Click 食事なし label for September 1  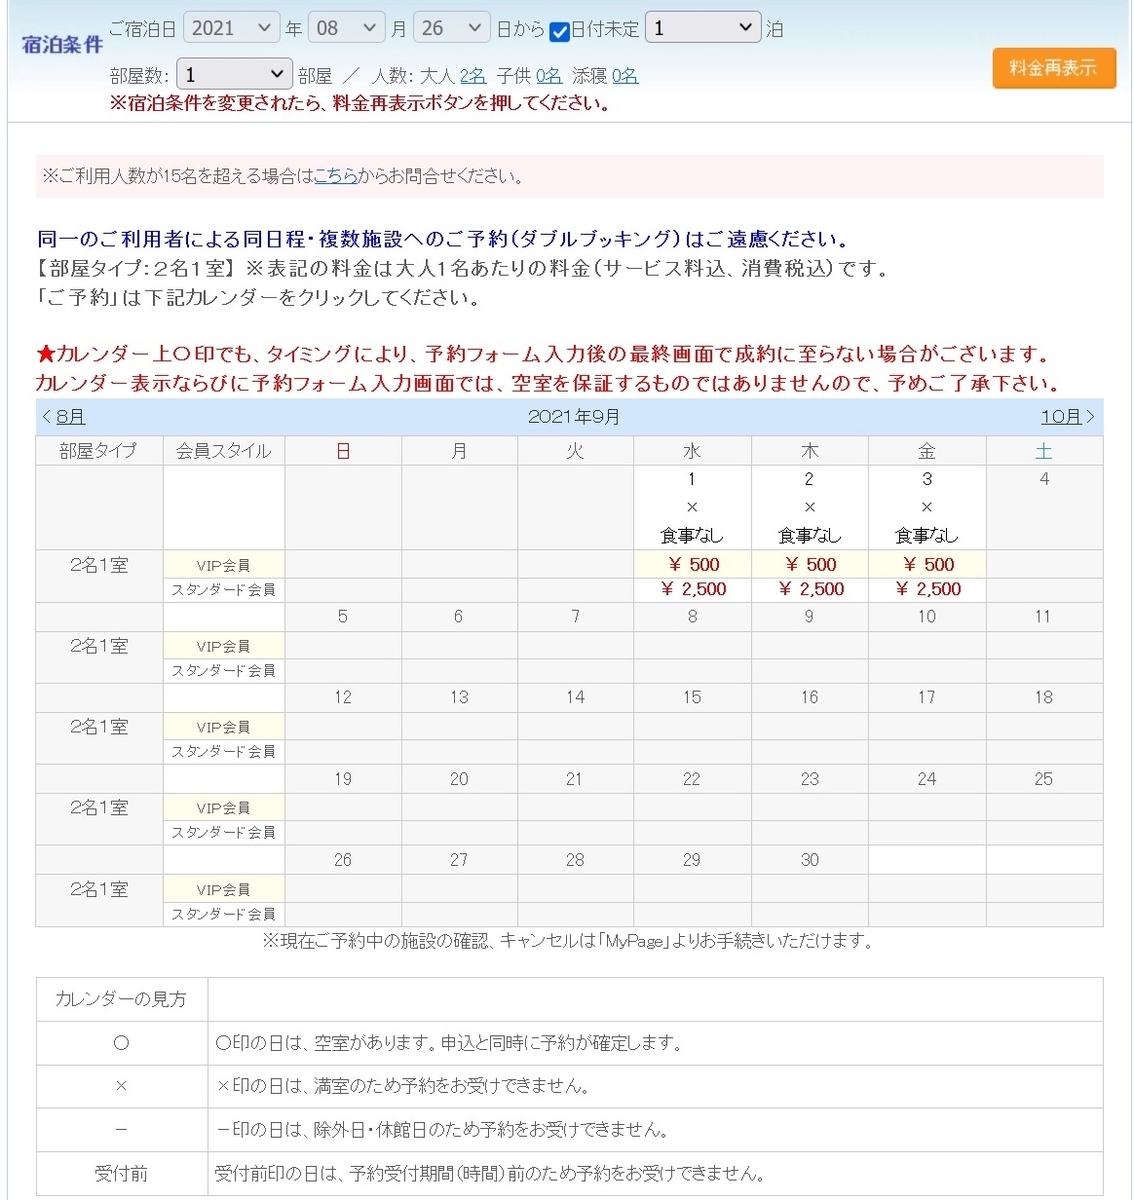tap(692, 535)
